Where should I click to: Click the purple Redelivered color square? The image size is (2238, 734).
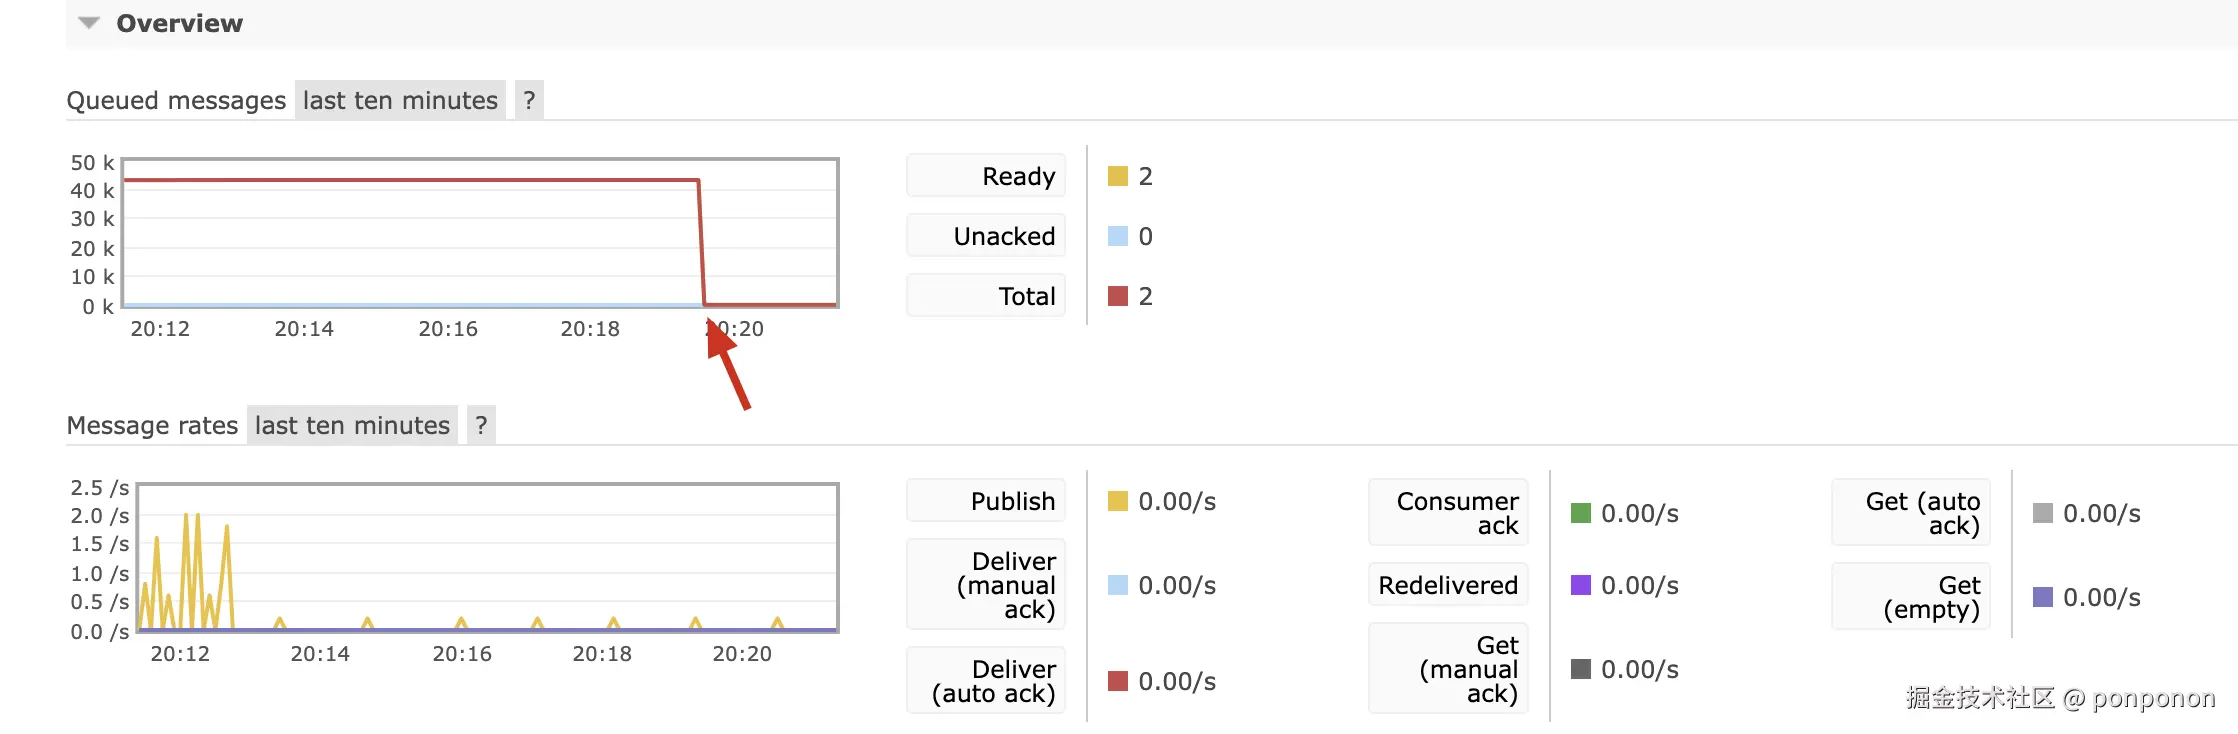(1580, 585)
